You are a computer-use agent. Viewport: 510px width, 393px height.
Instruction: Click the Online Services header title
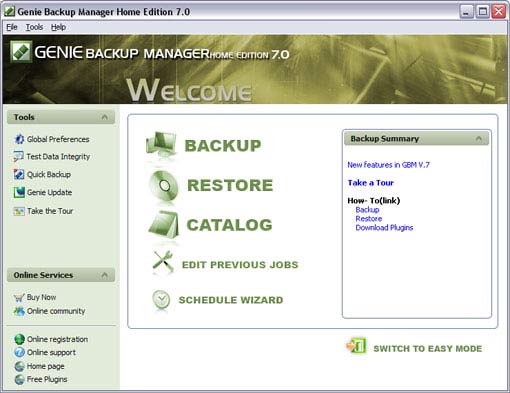click(x=43, y=275)
